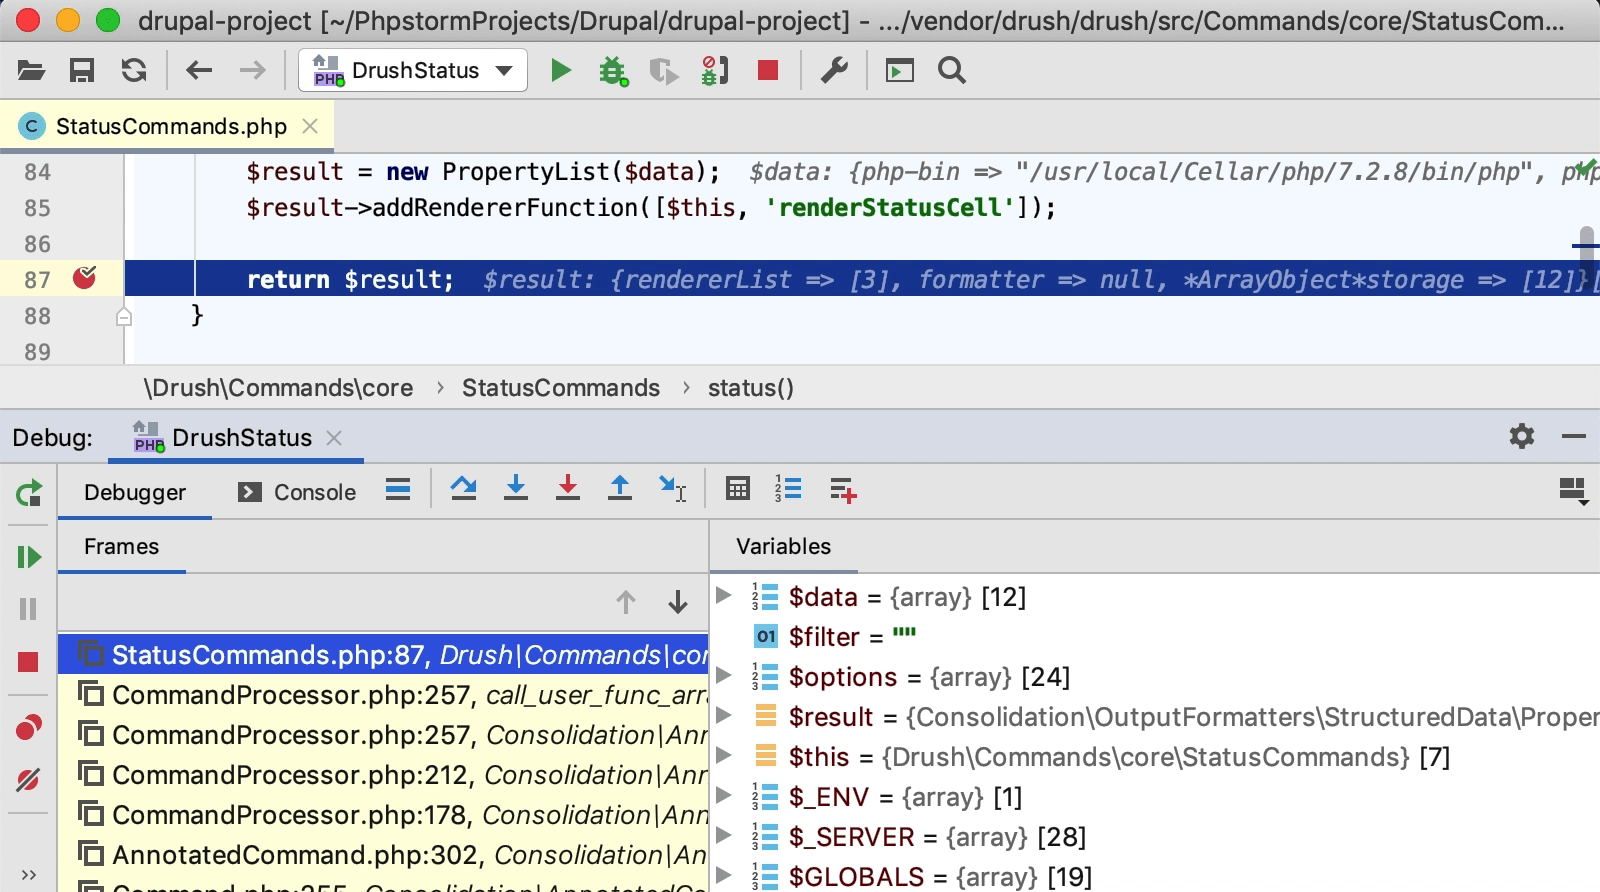The image size is (1600, 892).
Task: Select CommandProcessor.php:212 stack frame
Action: 383,775
